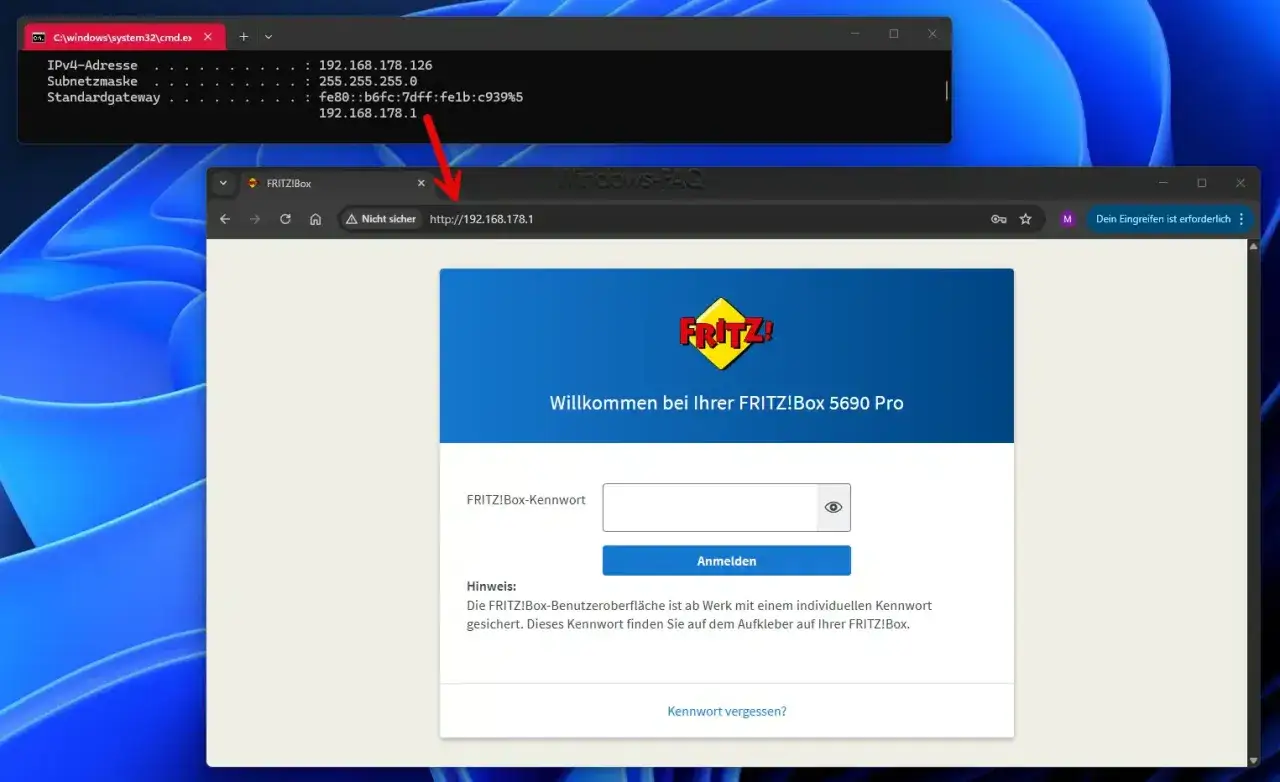Minimize the terminal window

(x=855, y=34)
